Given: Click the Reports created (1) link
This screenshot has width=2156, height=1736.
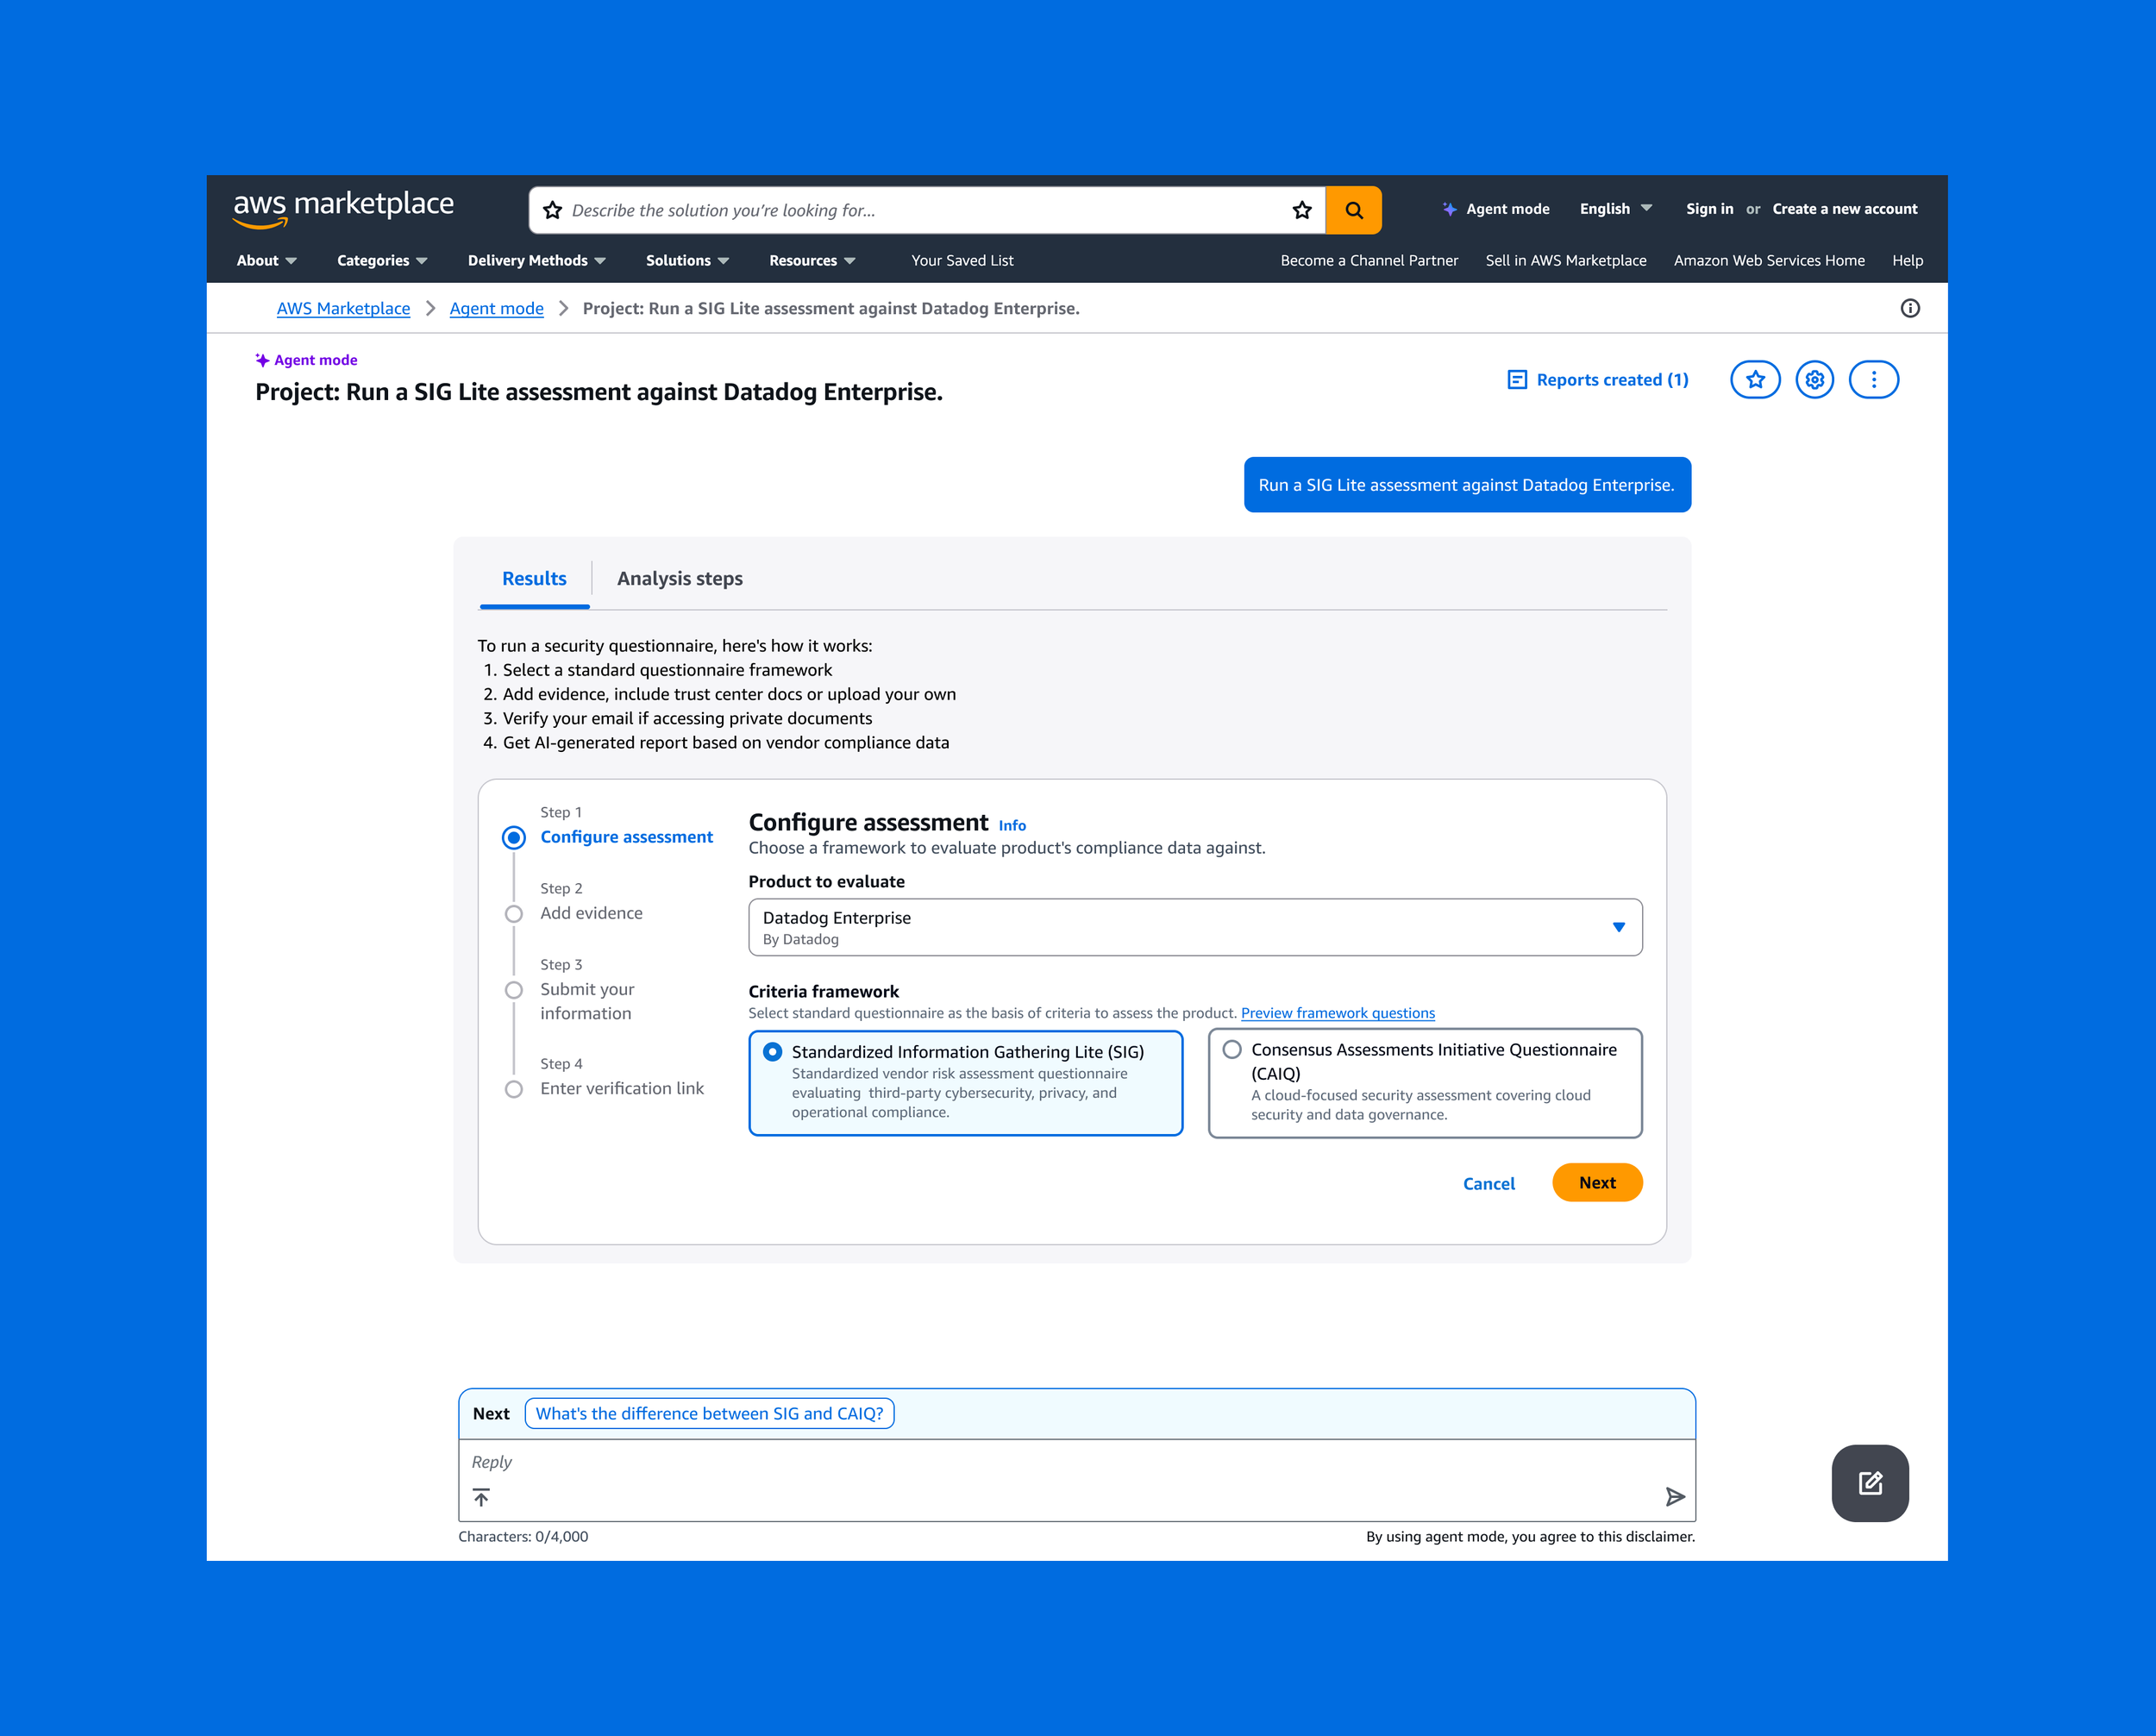Looking at the screenshot, I should [1598, 380].
